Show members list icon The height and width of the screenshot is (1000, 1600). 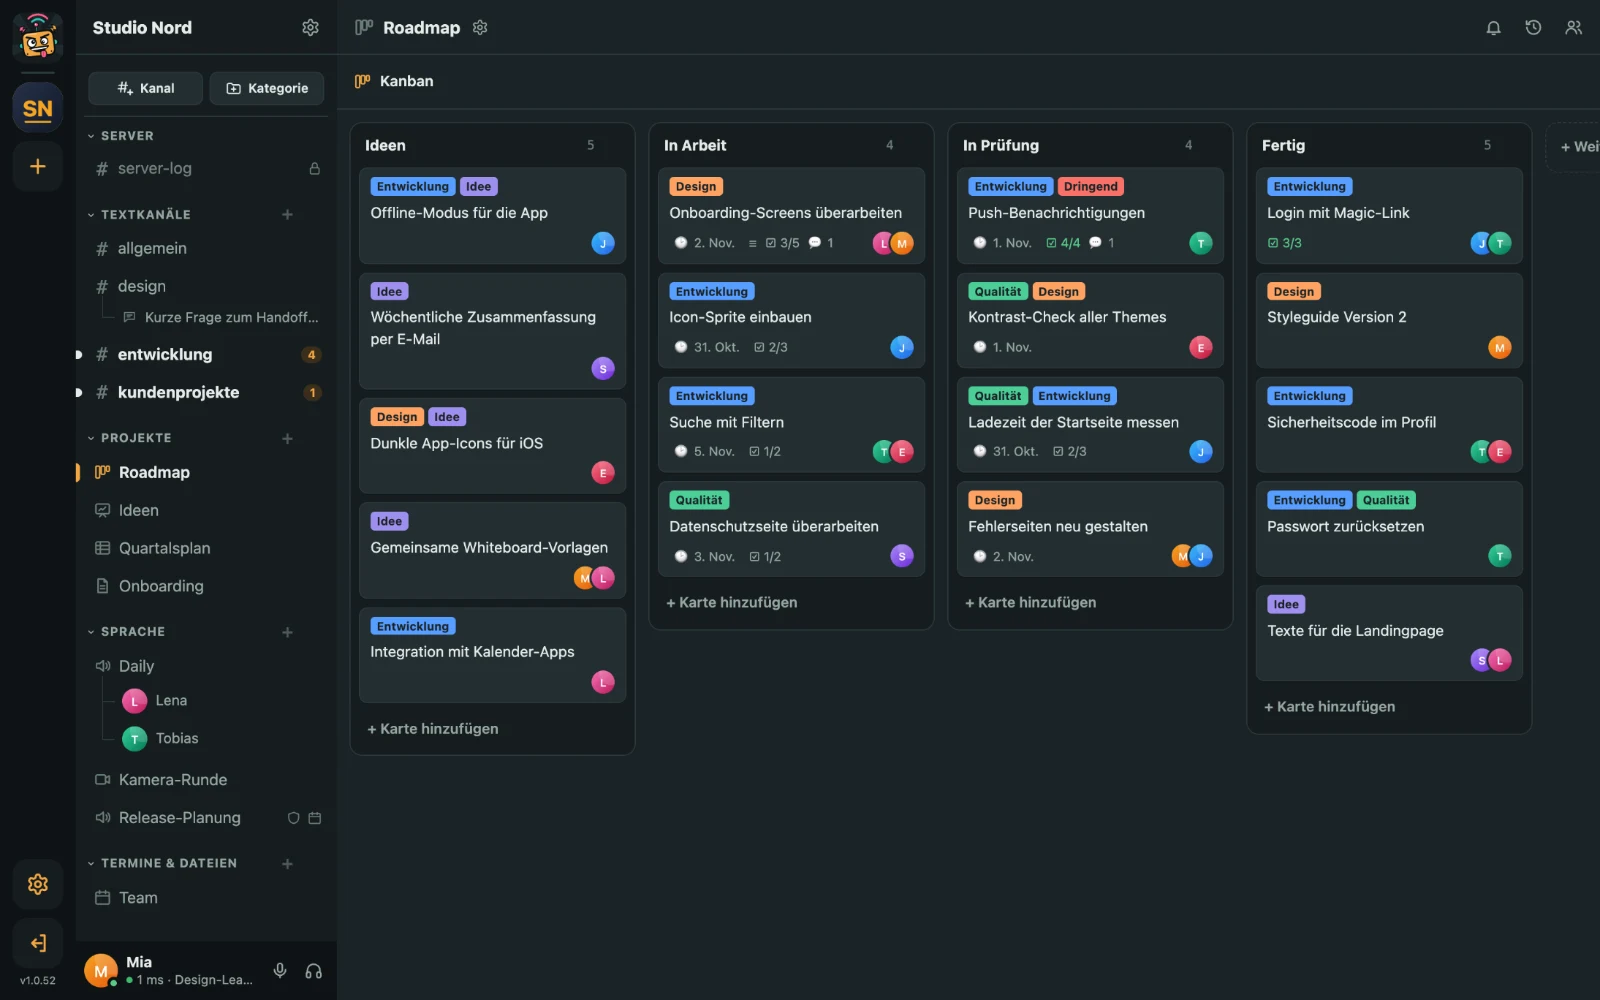click(1573, 28)
